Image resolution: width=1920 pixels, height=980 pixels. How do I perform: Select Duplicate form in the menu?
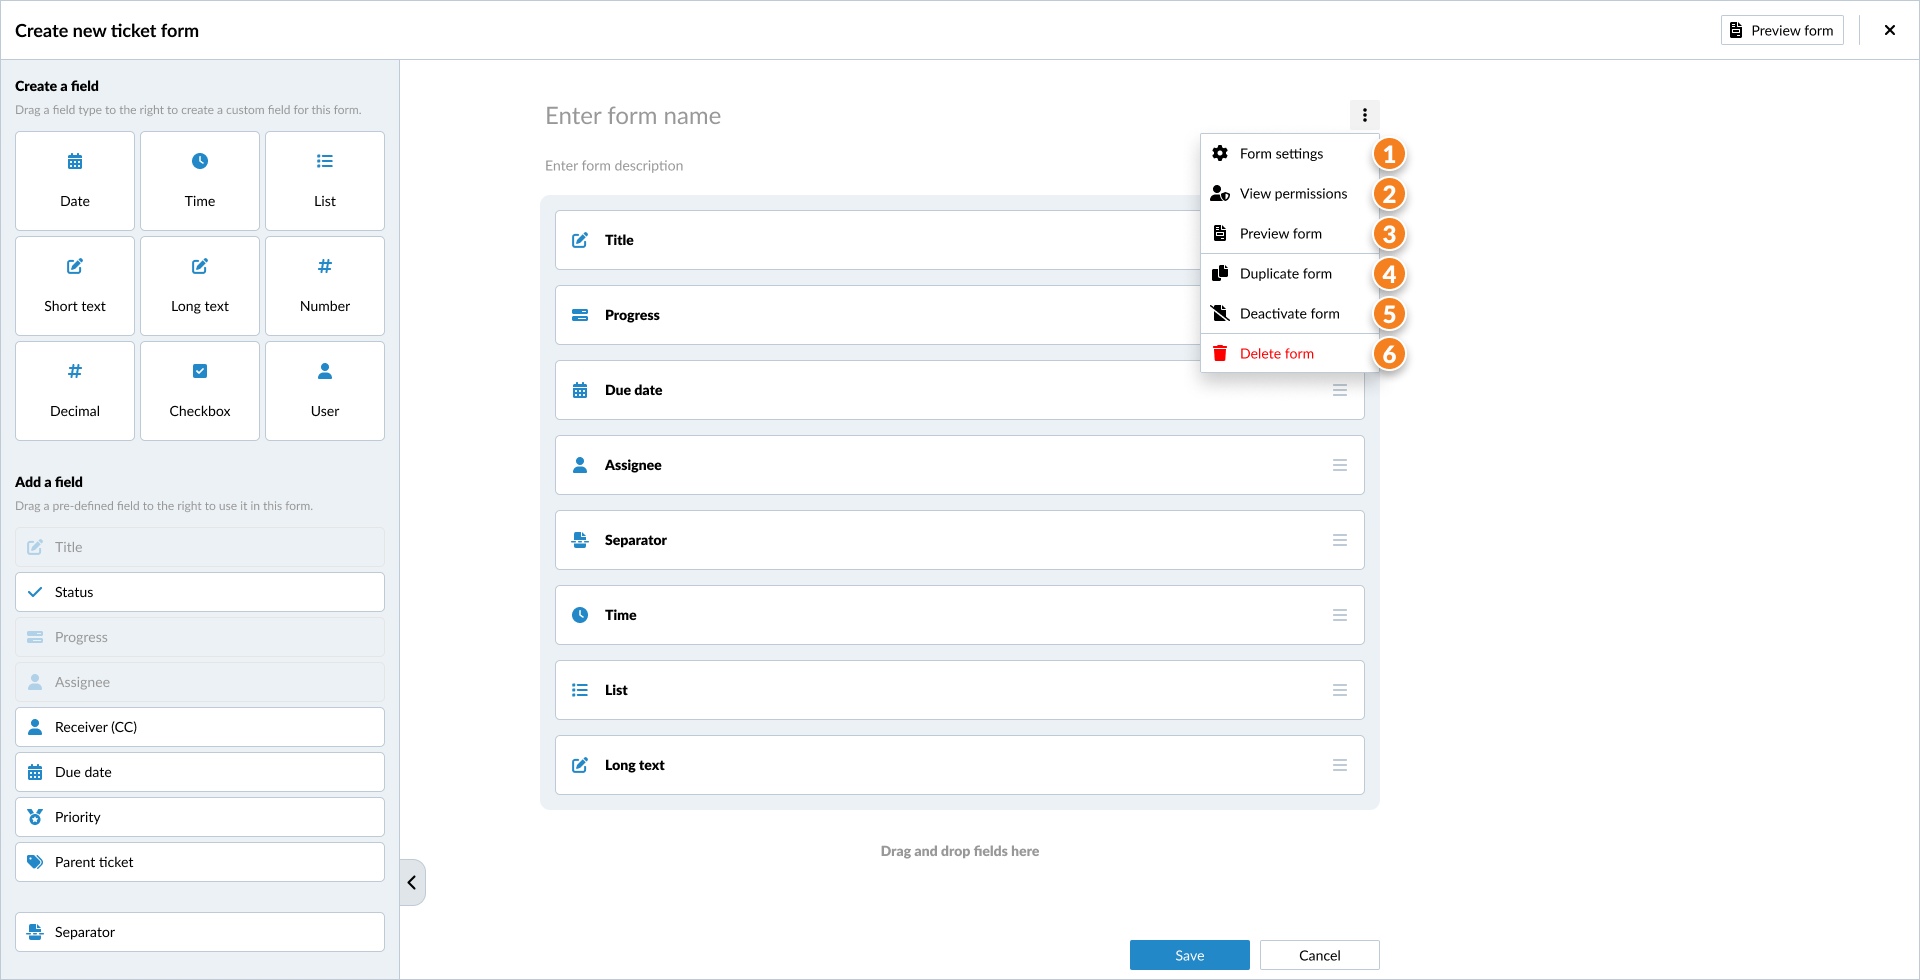(1285, 273)
